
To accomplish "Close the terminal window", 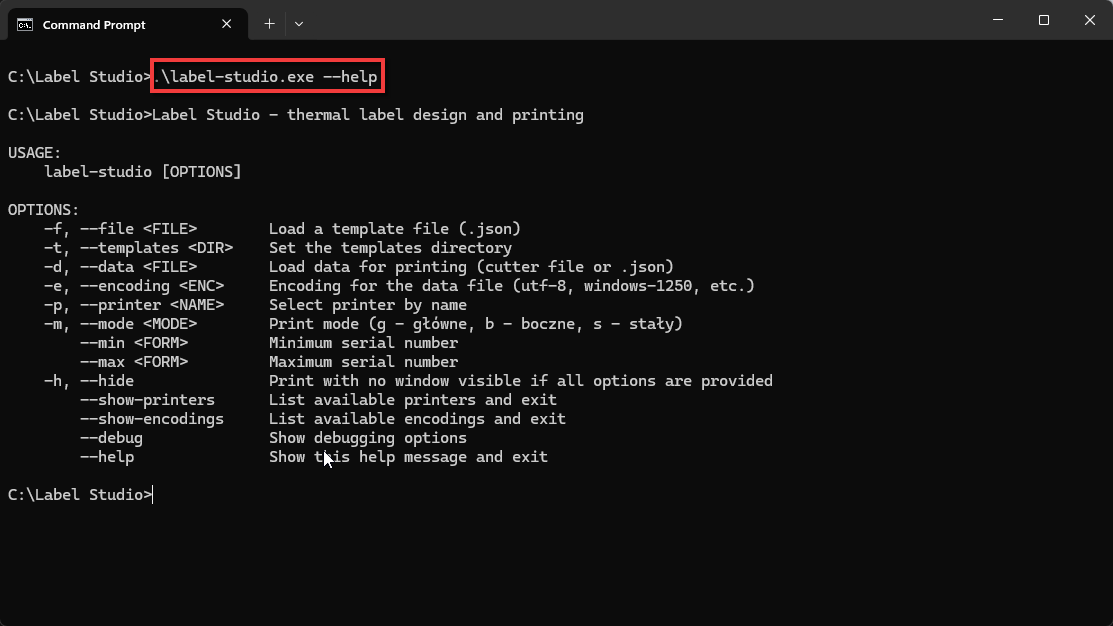I will 1090,20.
